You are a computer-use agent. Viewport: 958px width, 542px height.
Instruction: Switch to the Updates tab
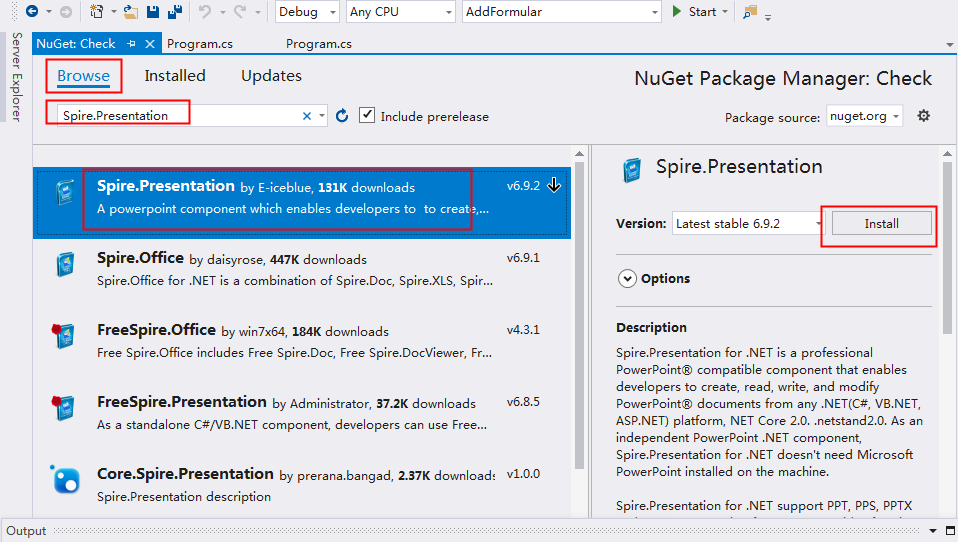point(271,76)
